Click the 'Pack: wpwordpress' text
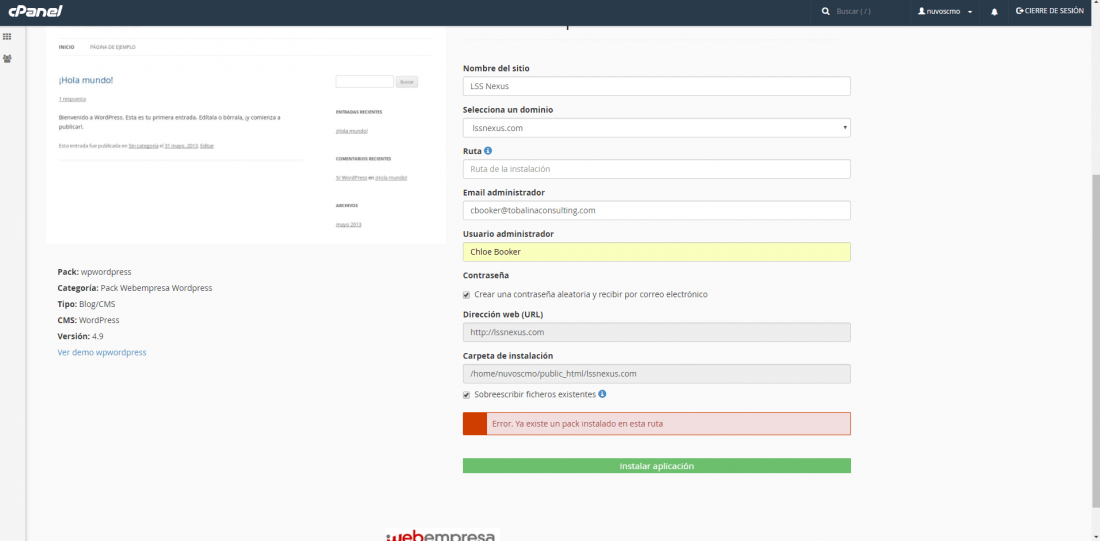This screenshot has height=541, width=1100. [94, 272]
